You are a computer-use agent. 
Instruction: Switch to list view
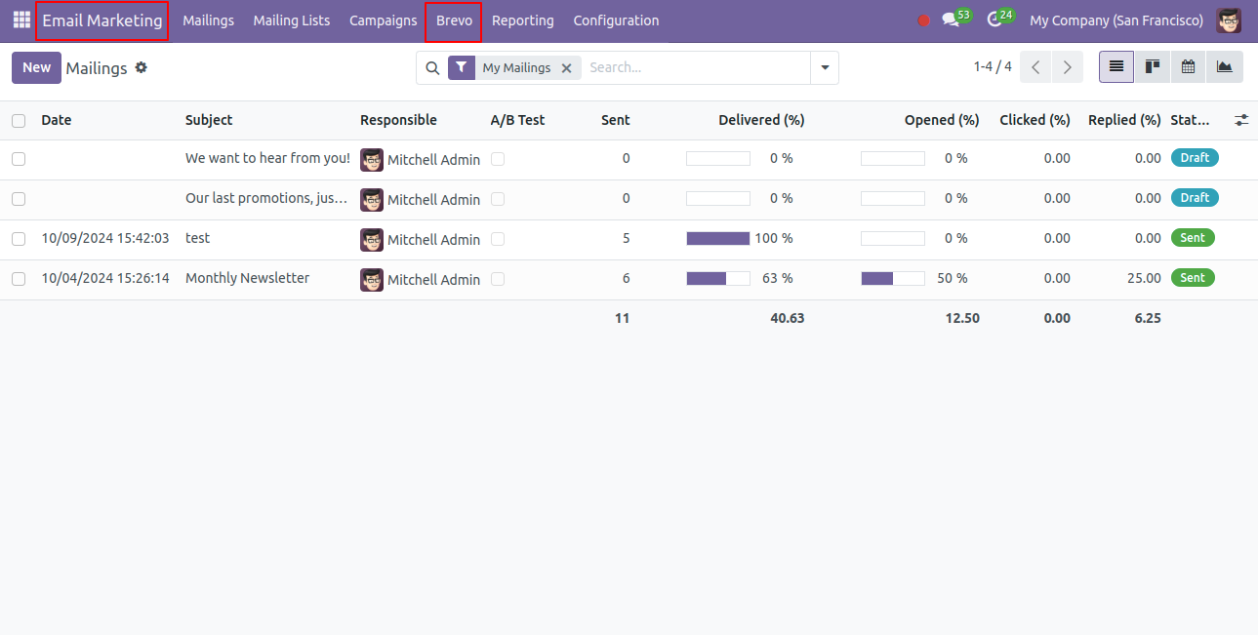tap(1116, 67)
